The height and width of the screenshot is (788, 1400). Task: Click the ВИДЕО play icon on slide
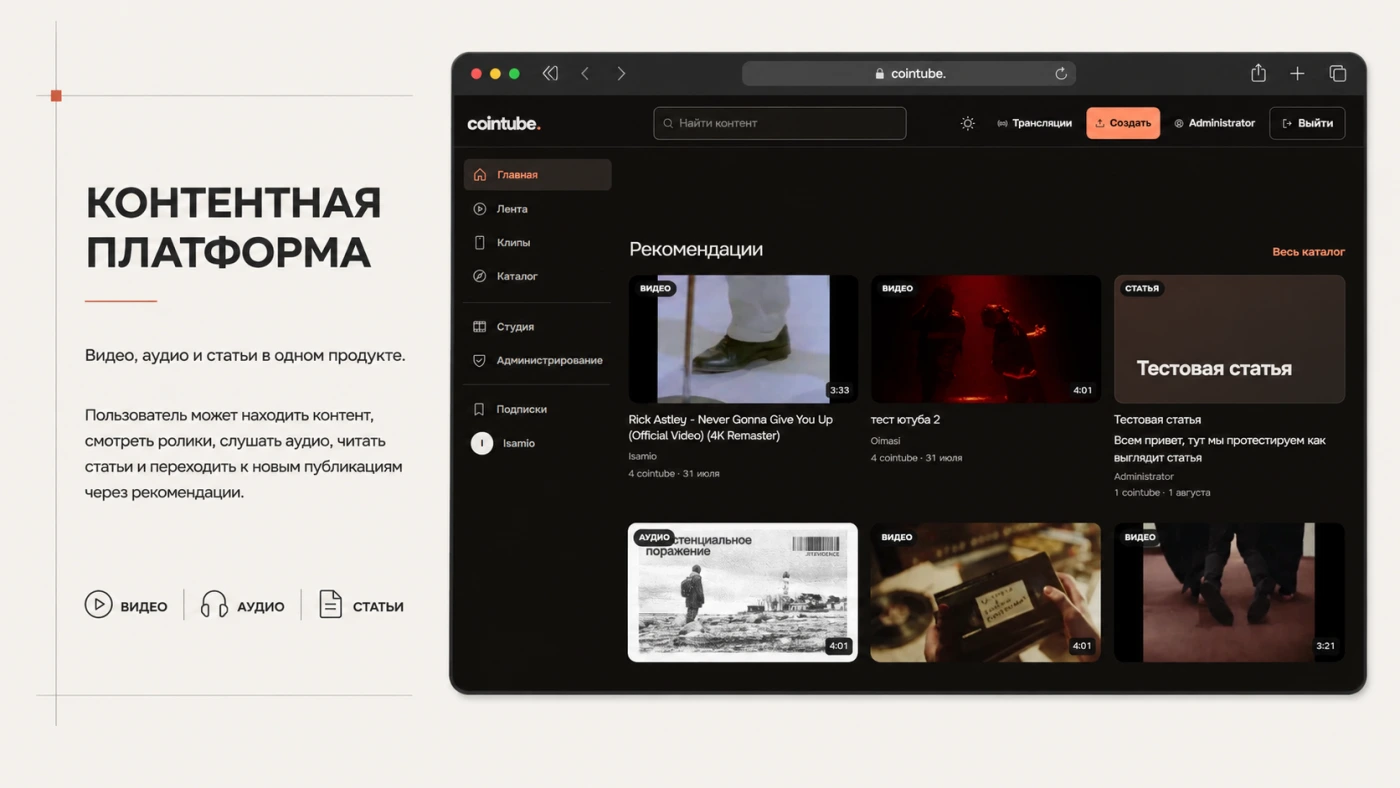(x=98, y=604)
